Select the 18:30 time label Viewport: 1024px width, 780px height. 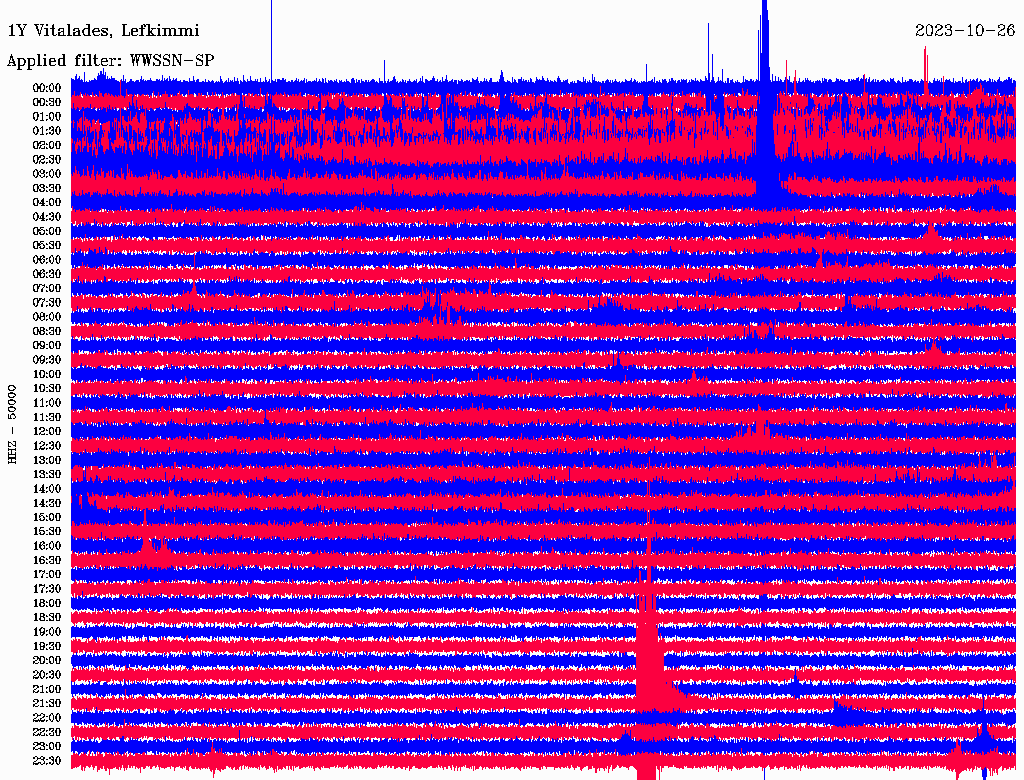click(47, 617)
